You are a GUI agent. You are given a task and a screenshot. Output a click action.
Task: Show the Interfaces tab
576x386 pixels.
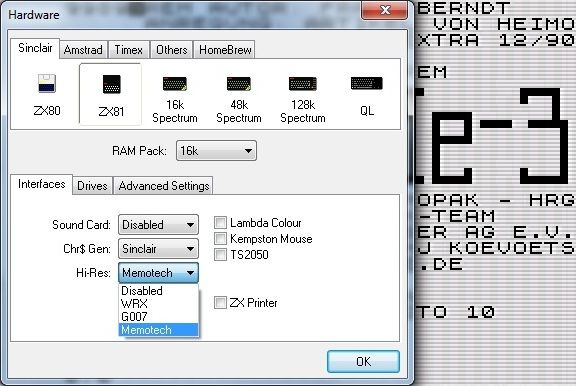pyautogui.click(x=42, y=184)
